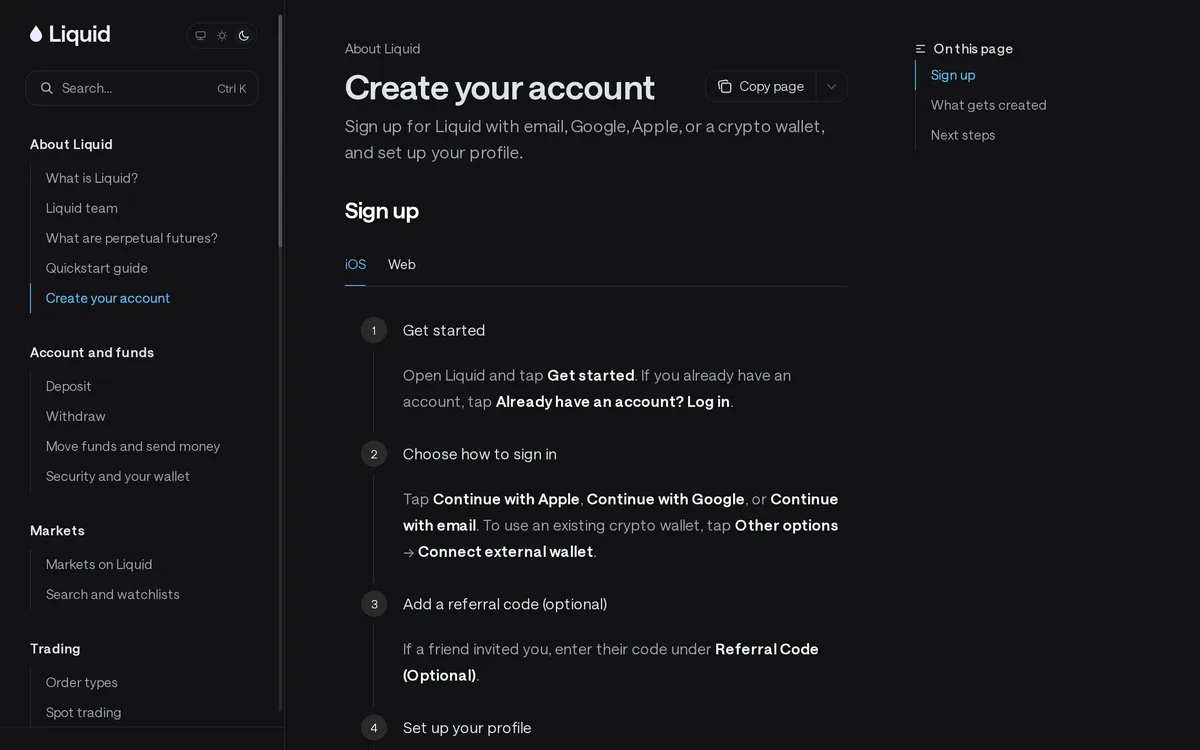Switch to dark theme moon icon
This screenshot has height=750, width=1200.
pos(244,35)
